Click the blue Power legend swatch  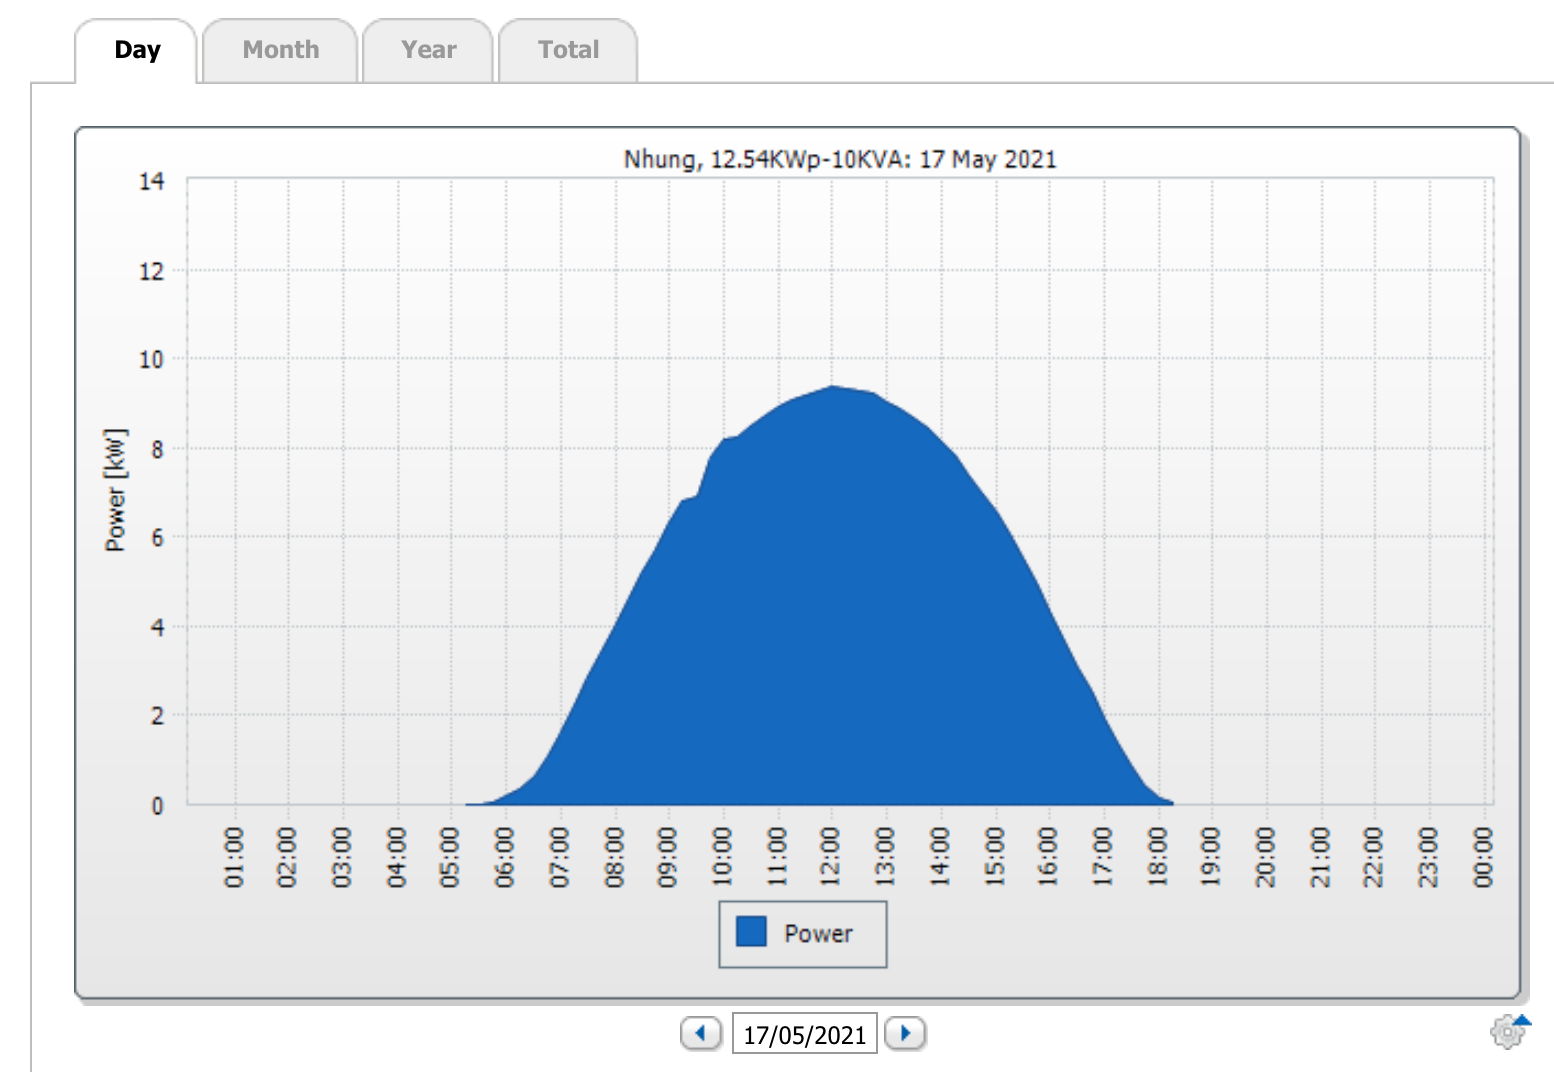point(751,932)
